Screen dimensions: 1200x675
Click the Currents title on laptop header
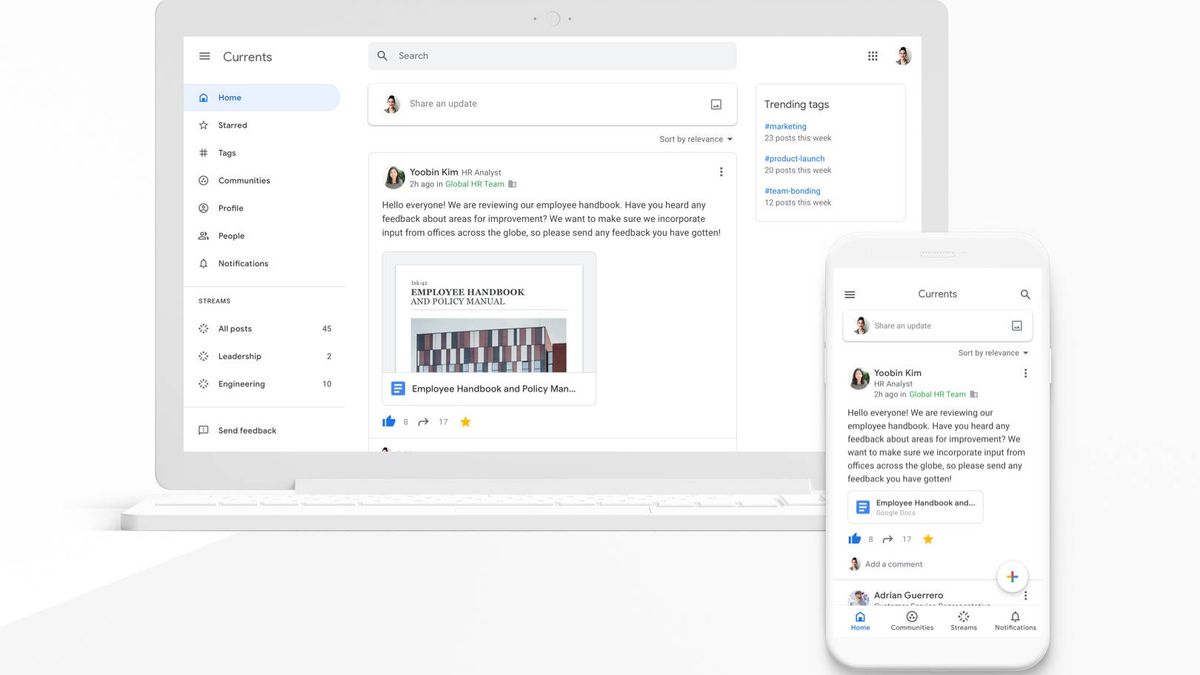[x=247, y=57]
